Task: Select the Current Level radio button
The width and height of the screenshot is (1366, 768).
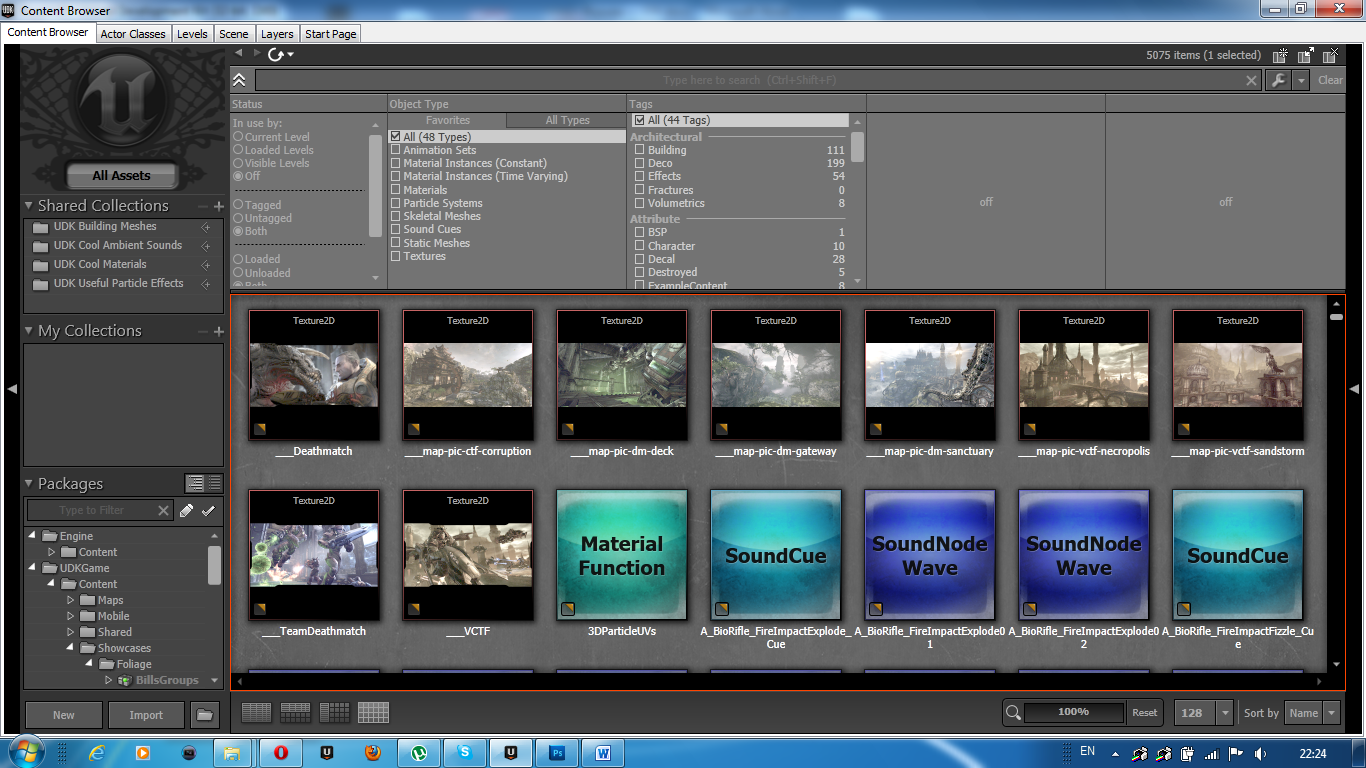Action: [x=238, y=137]
